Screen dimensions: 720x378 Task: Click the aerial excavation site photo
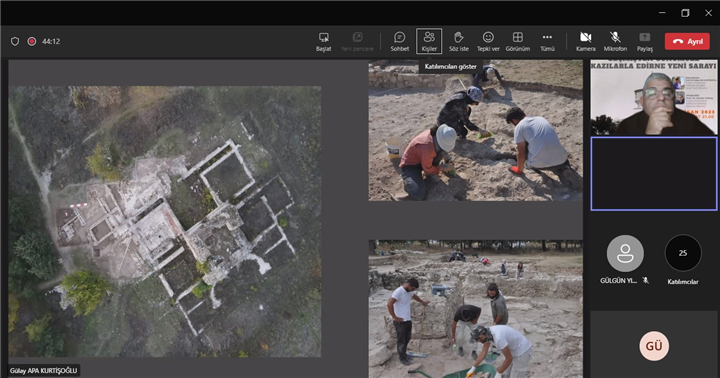tap(165, 221)
